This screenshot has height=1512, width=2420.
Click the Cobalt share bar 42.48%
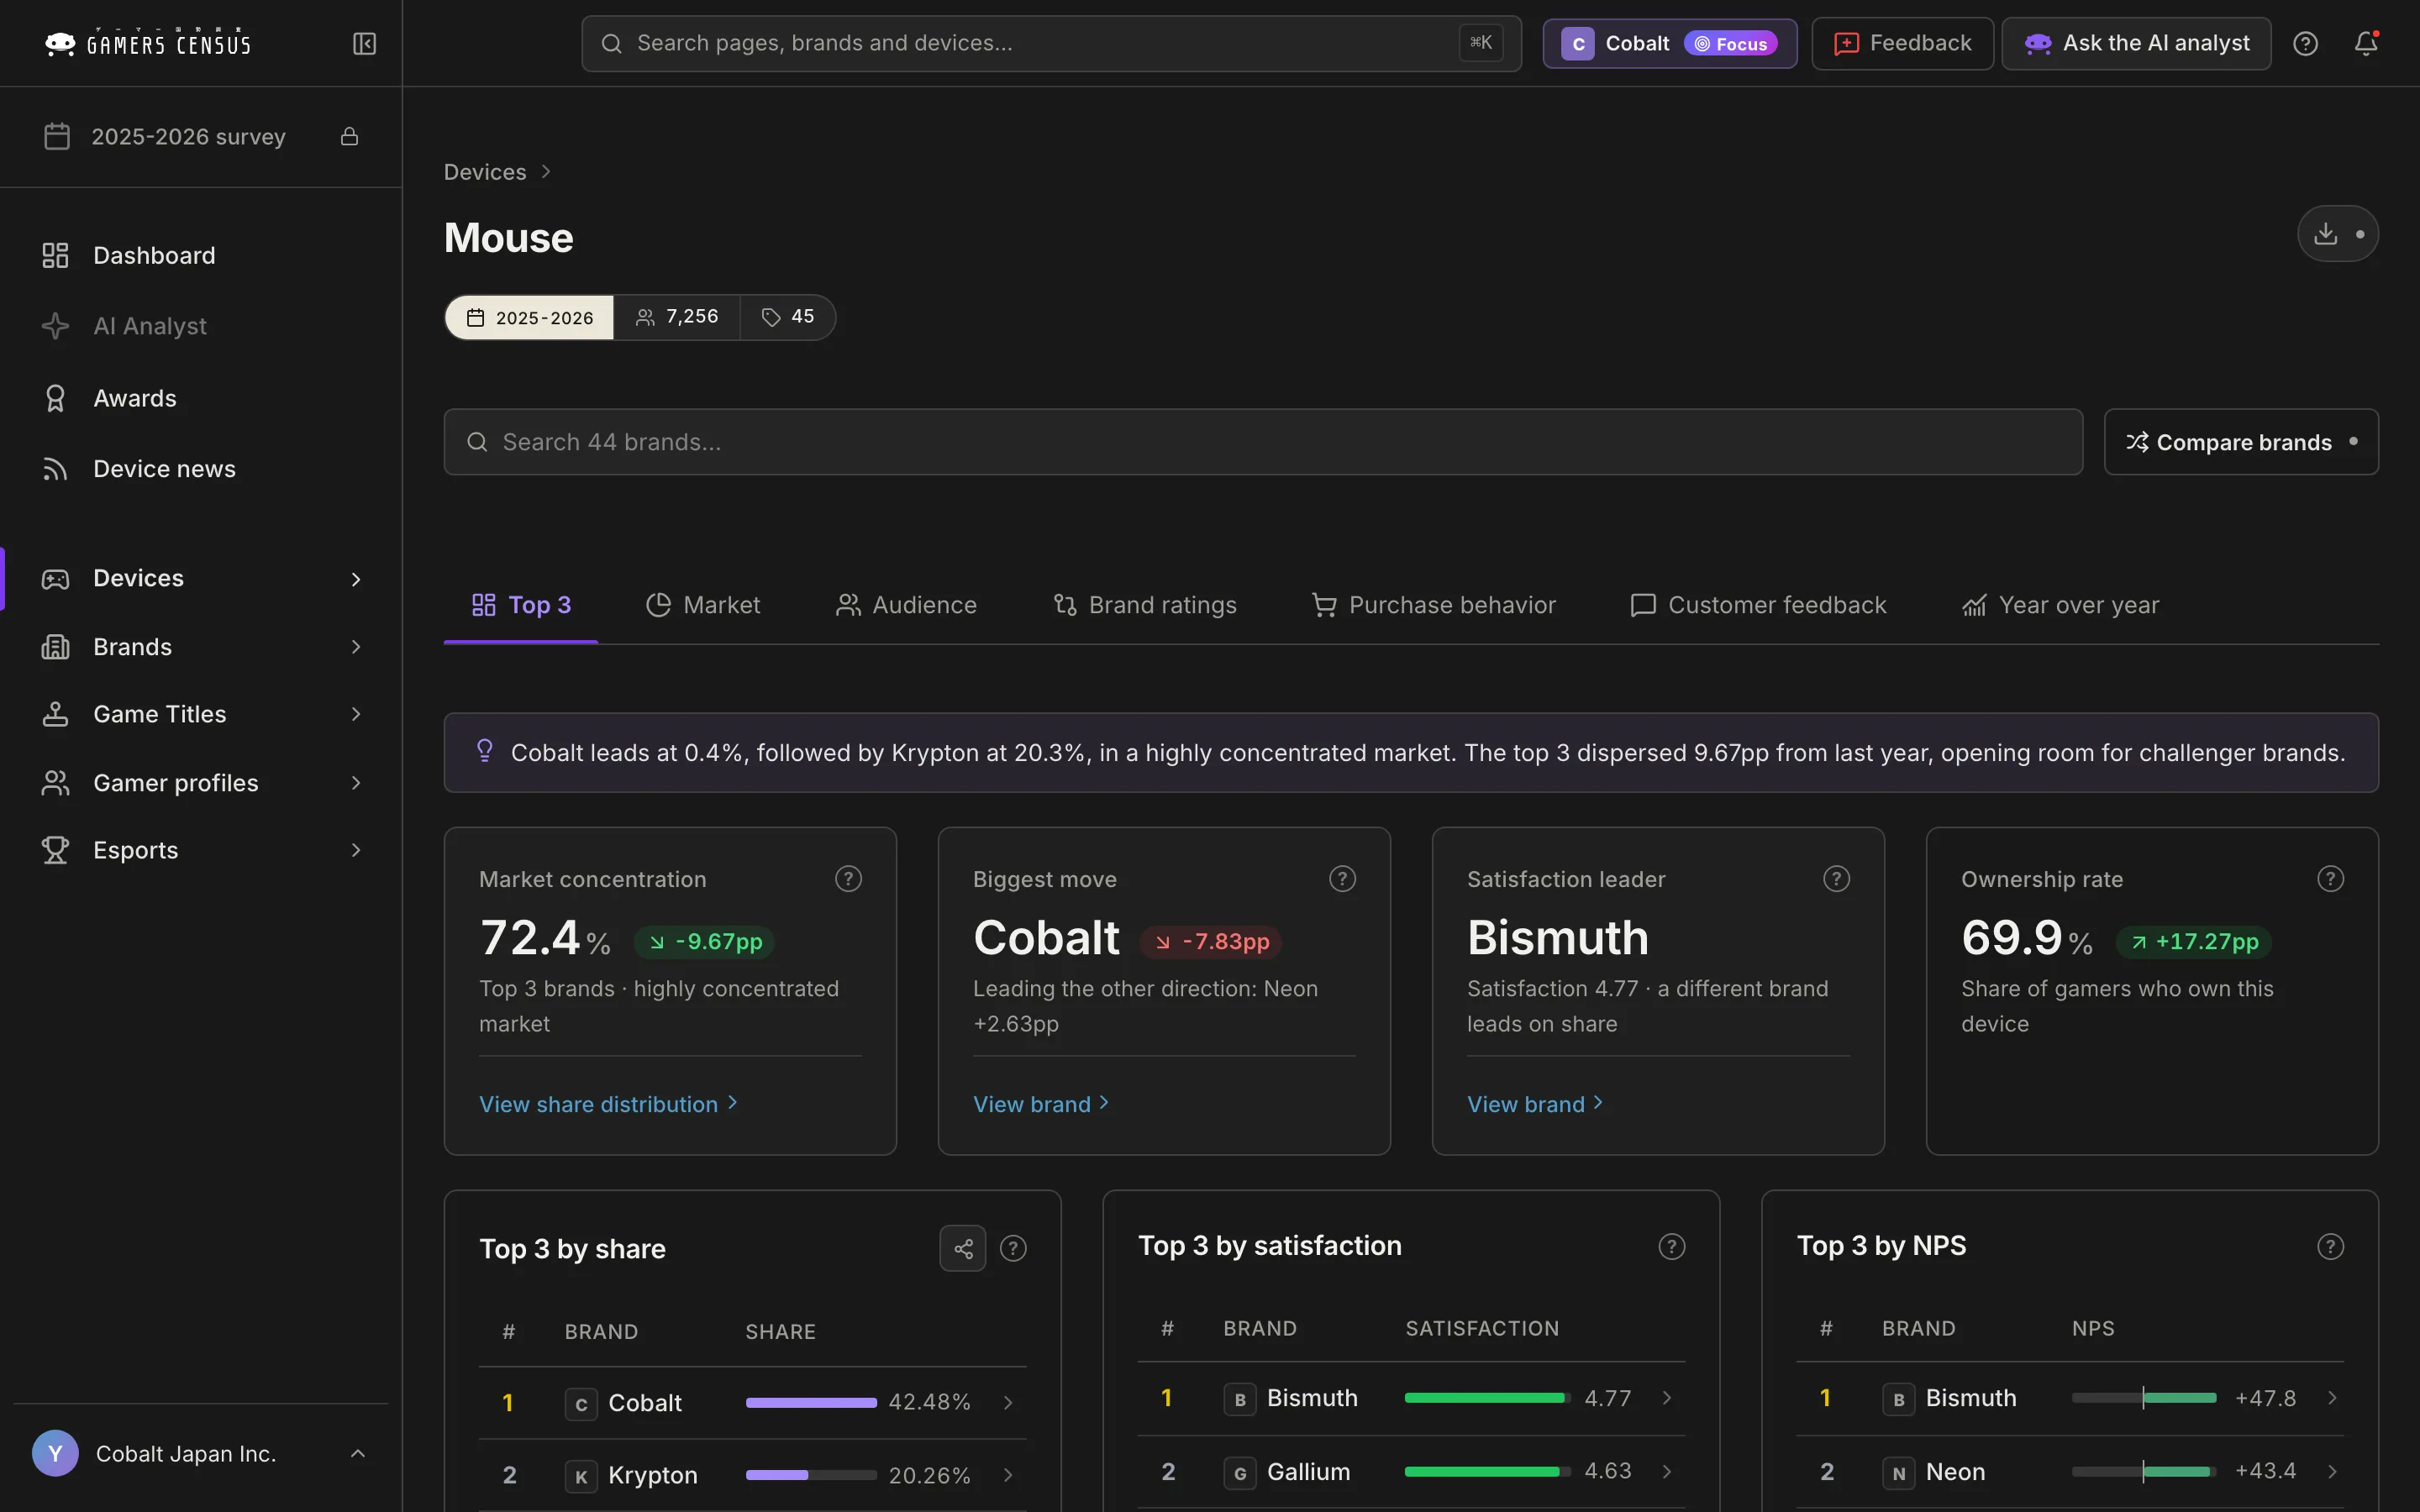click(811, 1403)
